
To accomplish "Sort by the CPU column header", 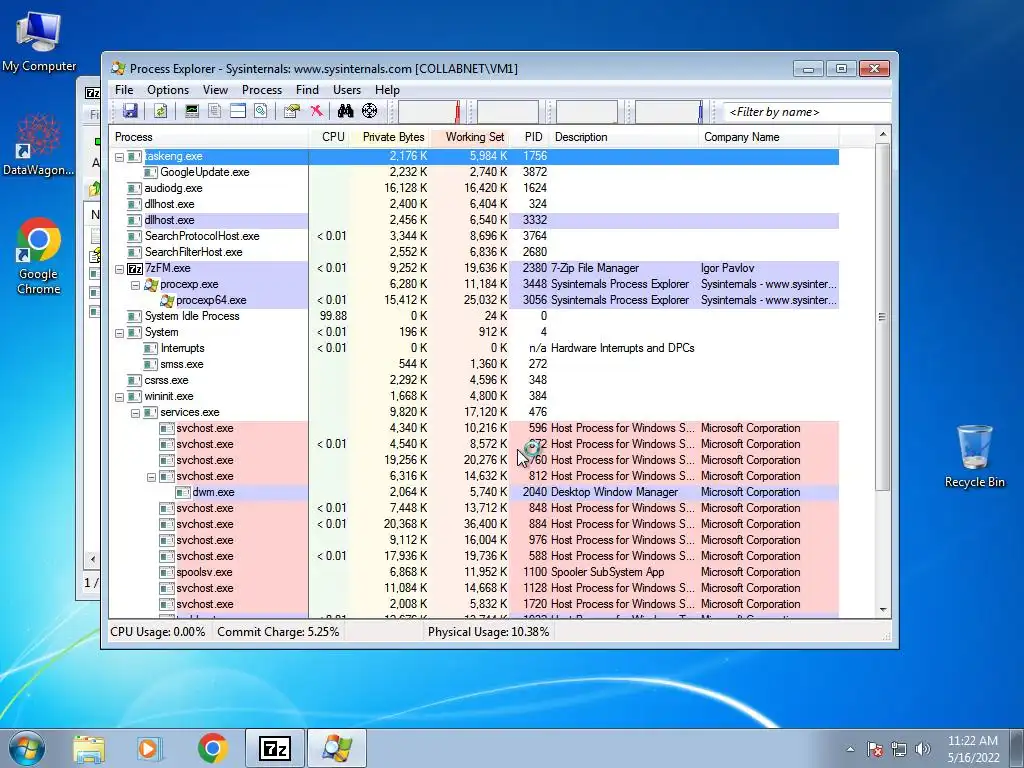I will [329, 137].
